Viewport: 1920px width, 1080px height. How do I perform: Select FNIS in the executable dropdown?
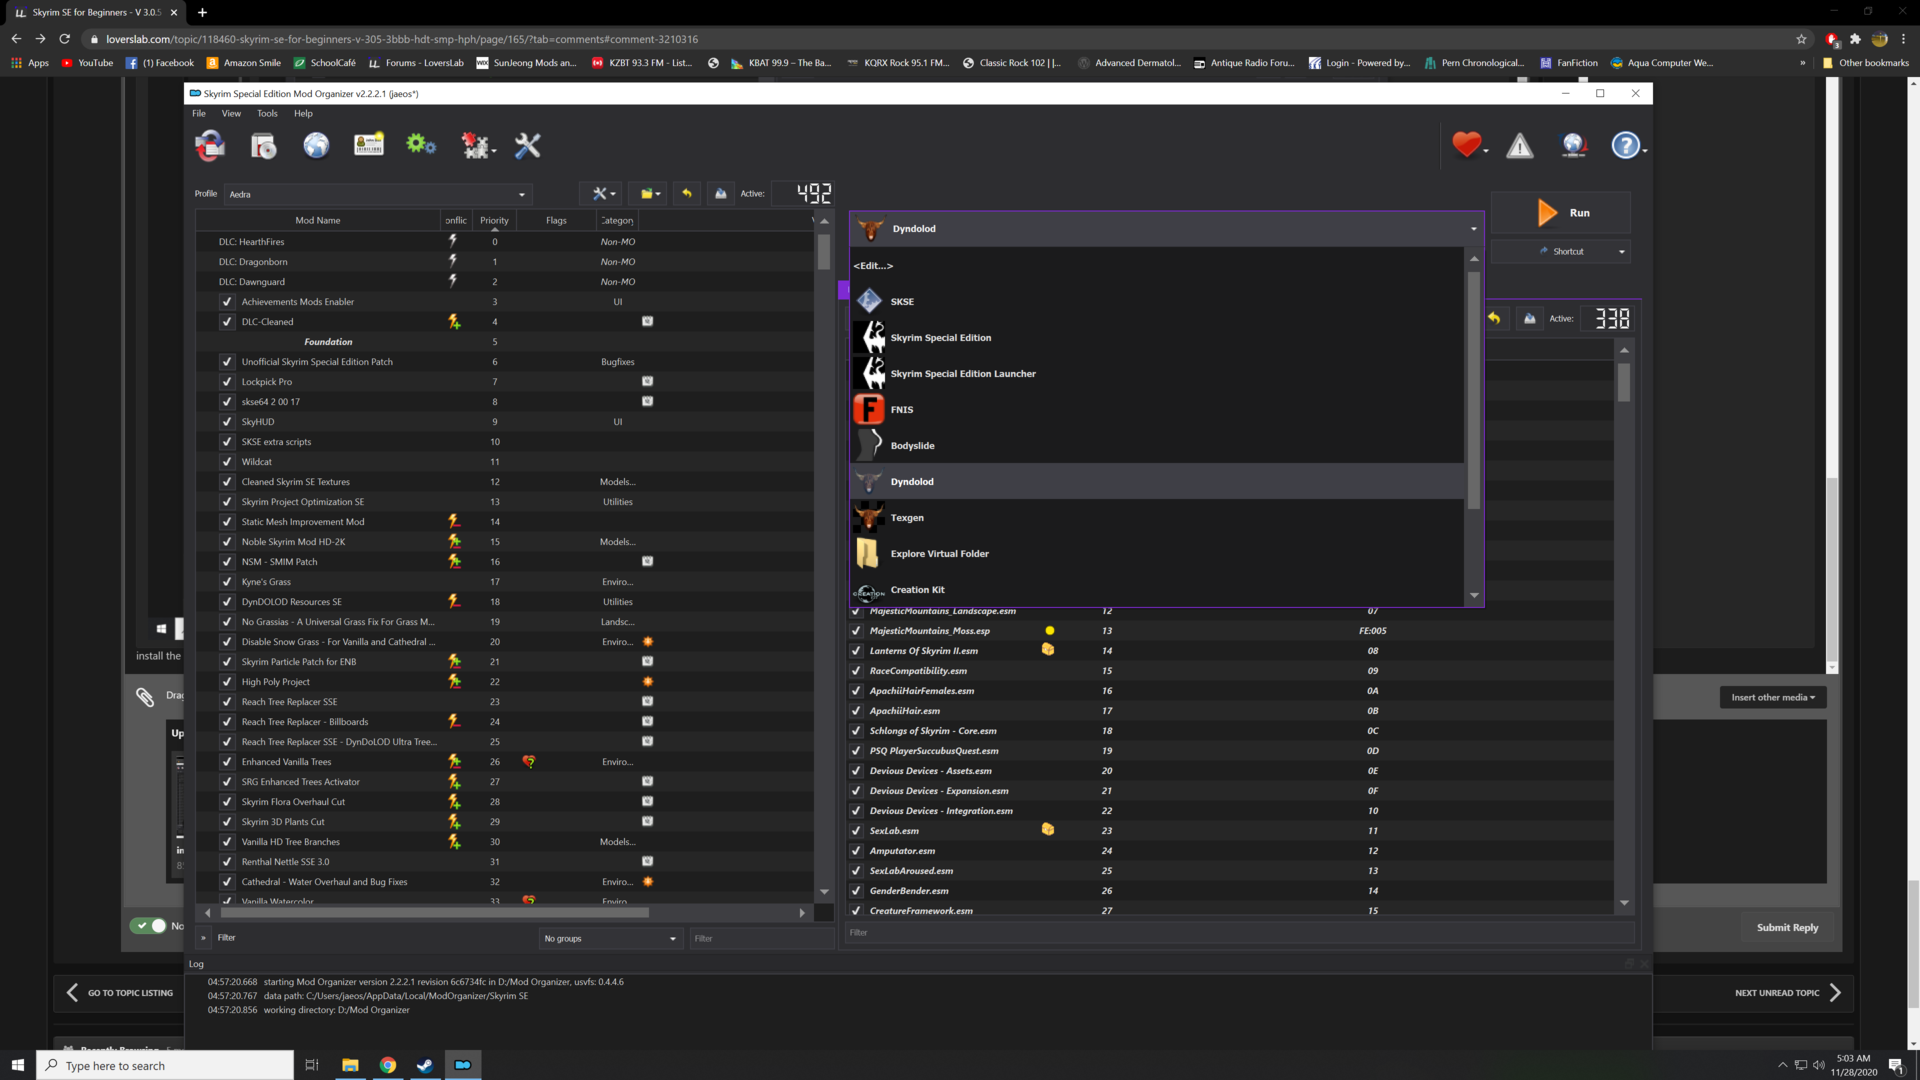tap(1157, 409)
